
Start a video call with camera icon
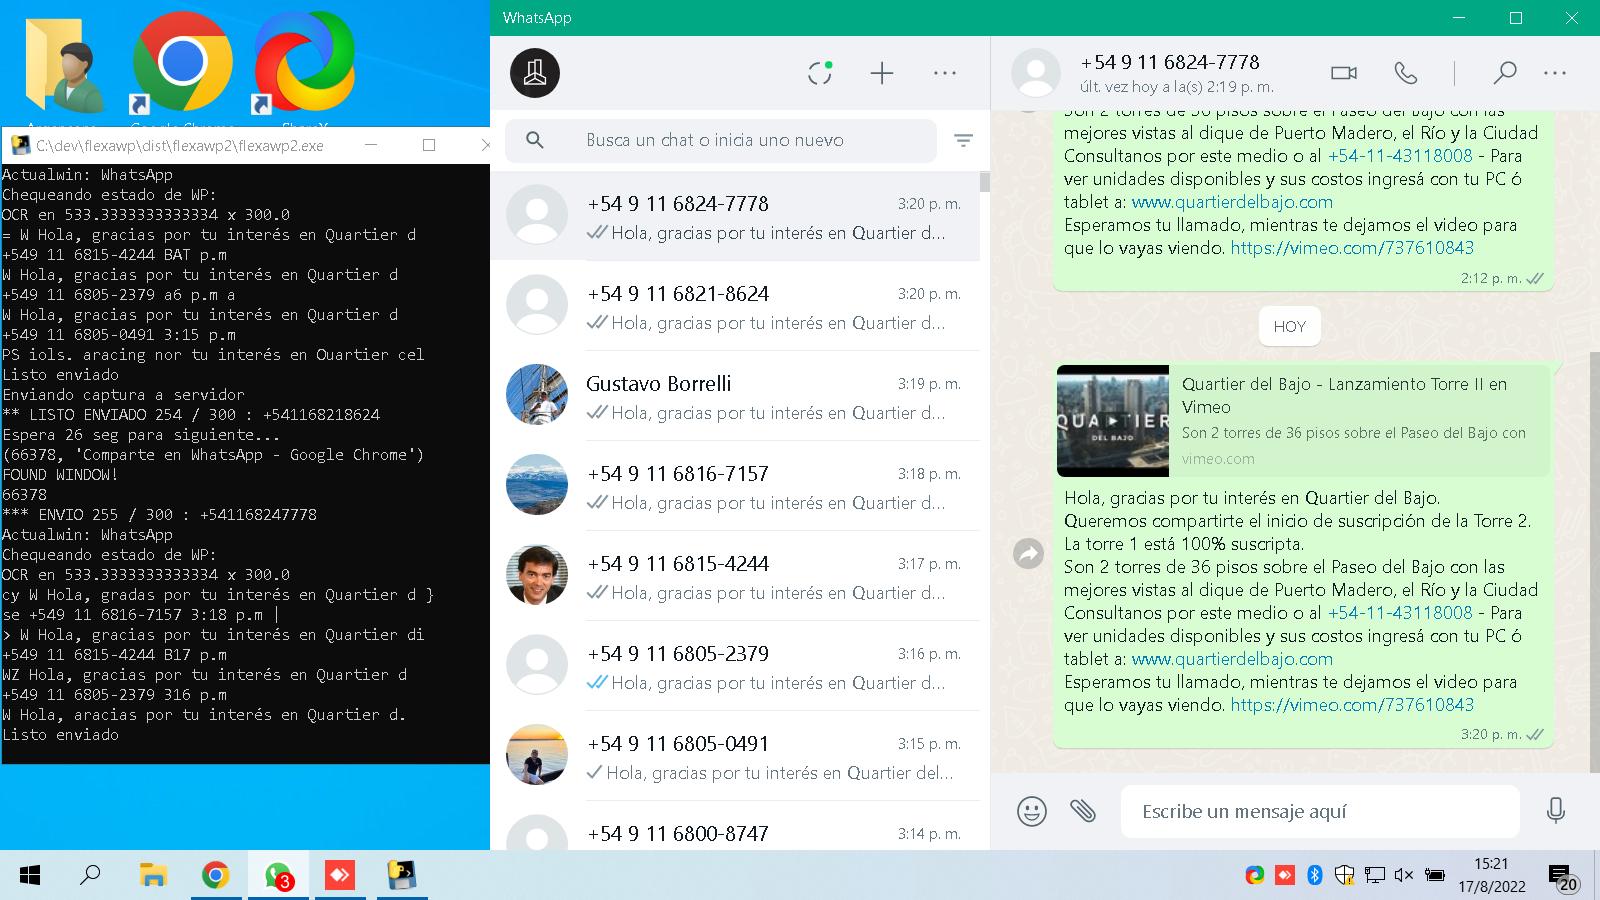pos(1344,73)
